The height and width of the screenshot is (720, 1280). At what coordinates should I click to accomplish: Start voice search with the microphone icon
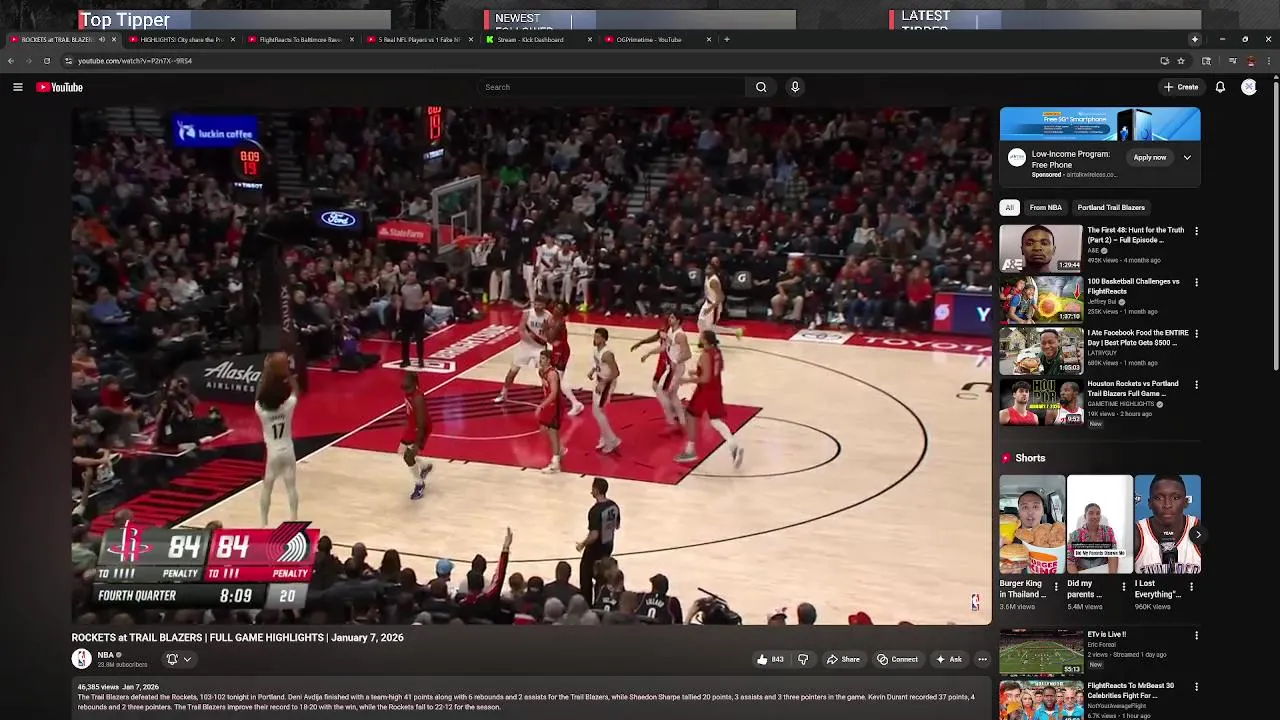795,87
